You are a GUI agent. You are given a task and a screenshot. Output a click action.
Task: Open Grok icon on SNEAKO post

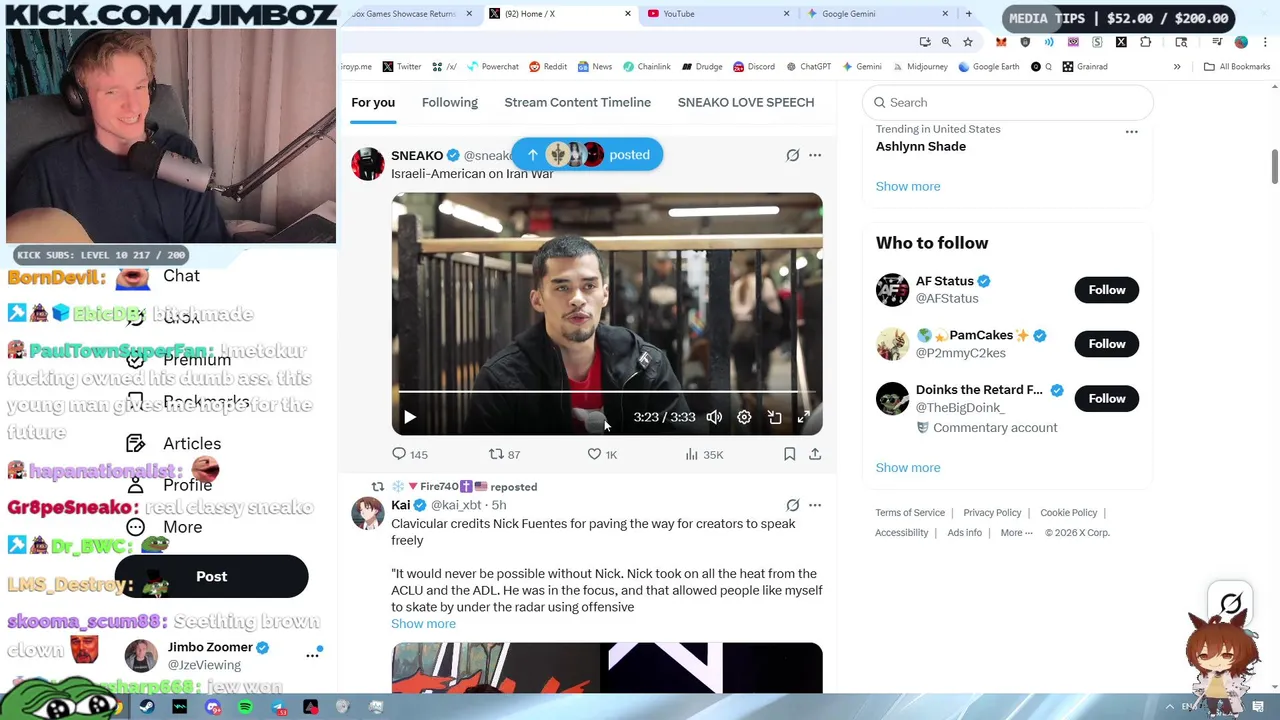pos(792,155)
